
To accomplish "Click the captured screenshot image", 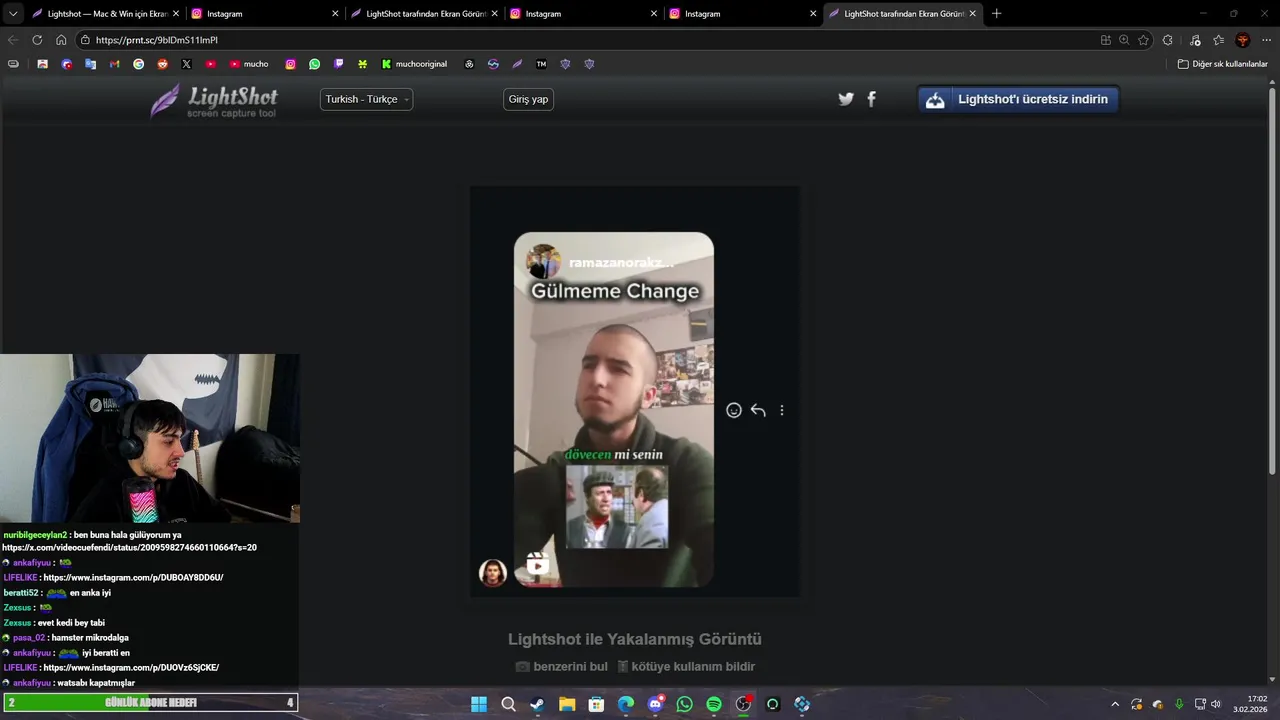I will (634, 391).
